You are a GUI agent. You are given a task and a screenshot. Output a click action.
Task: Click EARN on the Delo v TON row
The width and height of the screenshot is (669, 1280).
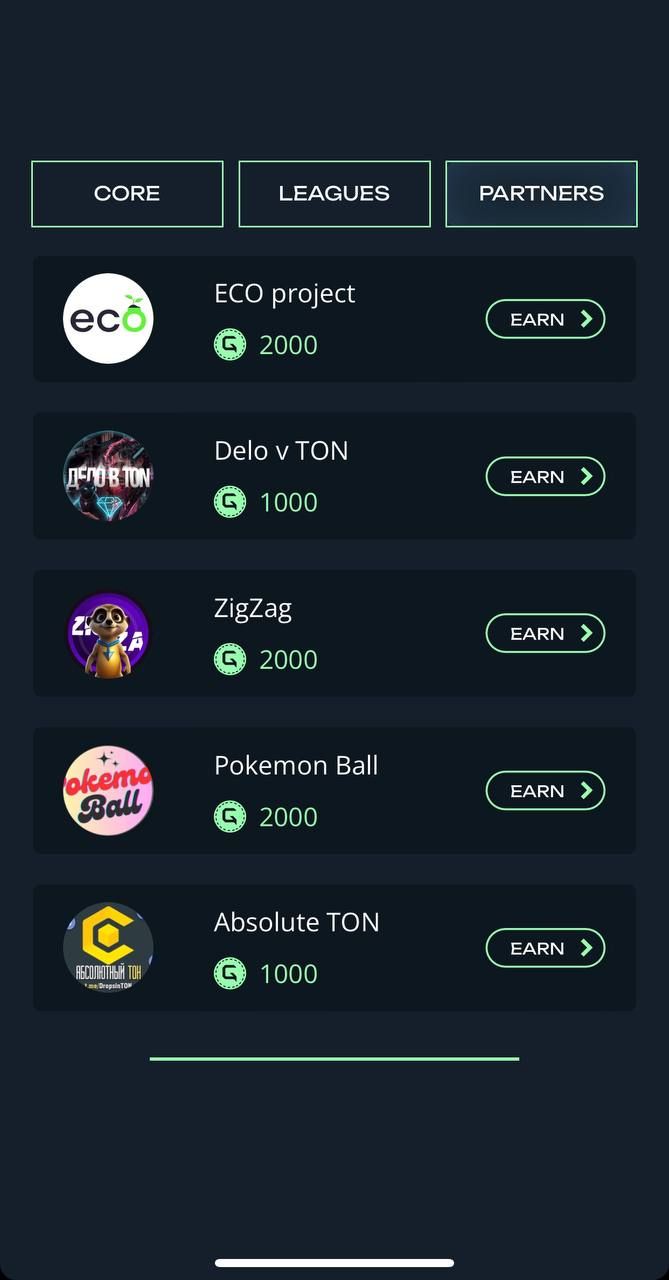tap(545, 476)
